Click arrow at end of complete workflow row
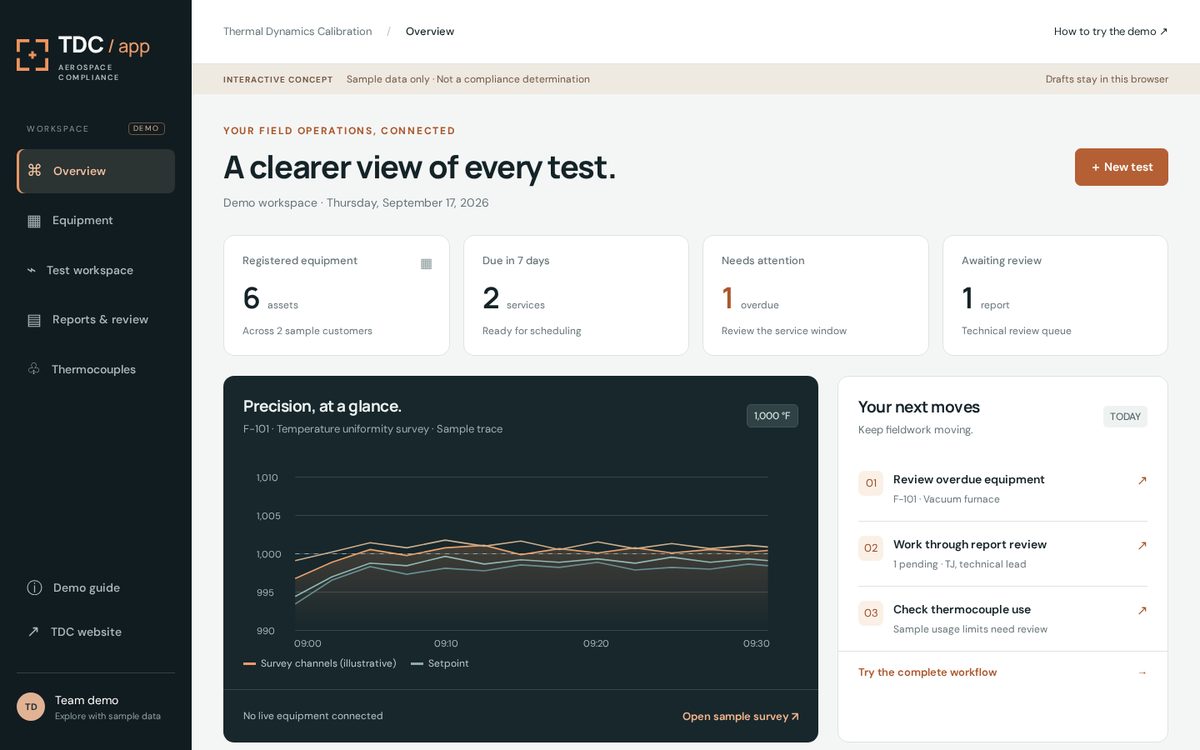The height and width of the screenshot is (750, 1200). 1142,673
